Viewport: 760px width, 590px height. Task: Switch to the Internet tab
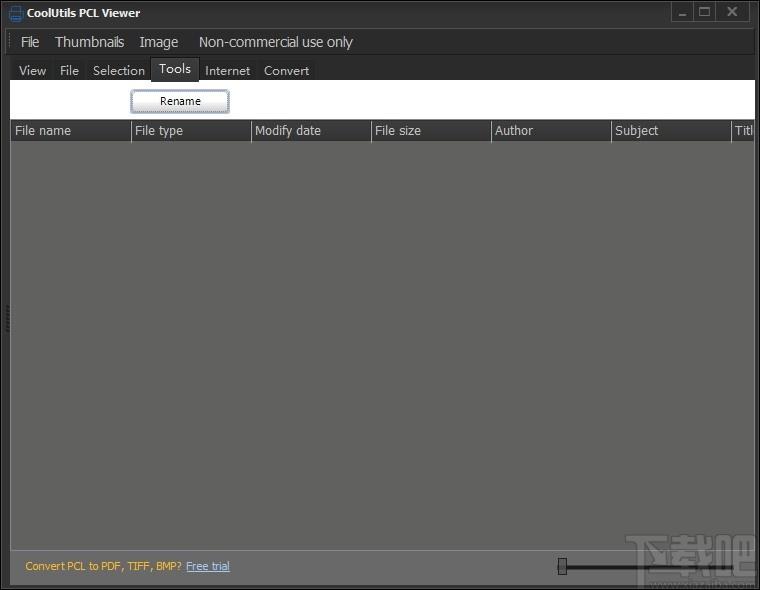coord(228,70)
